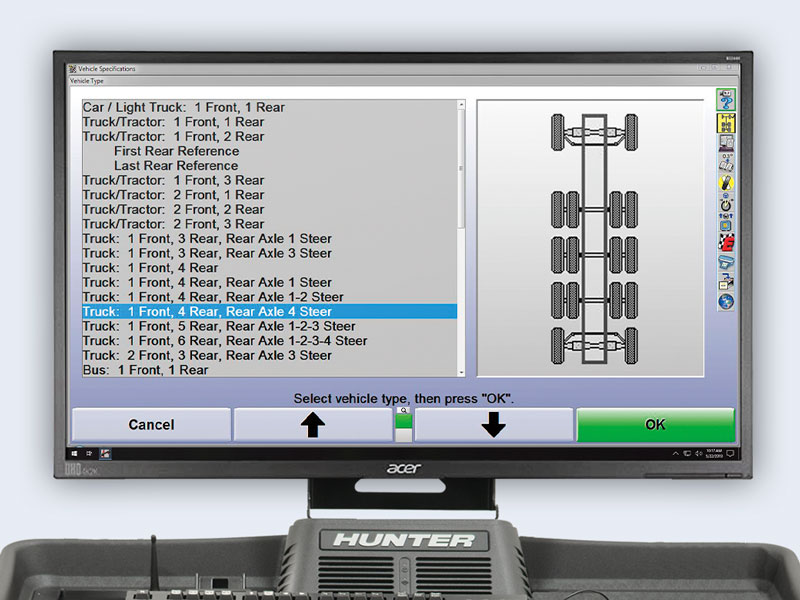Expand hidden icons chevron in taskbar
800x600 pixels.
(675, 453)
